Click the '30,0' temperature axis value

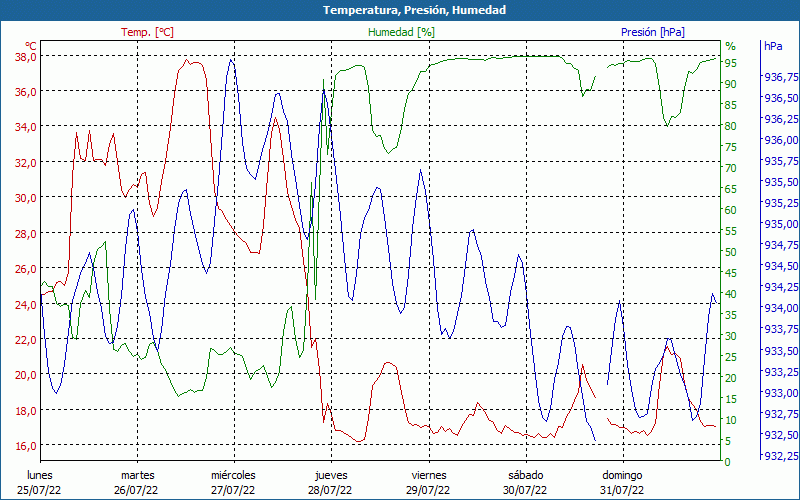(x=26, y=198)
